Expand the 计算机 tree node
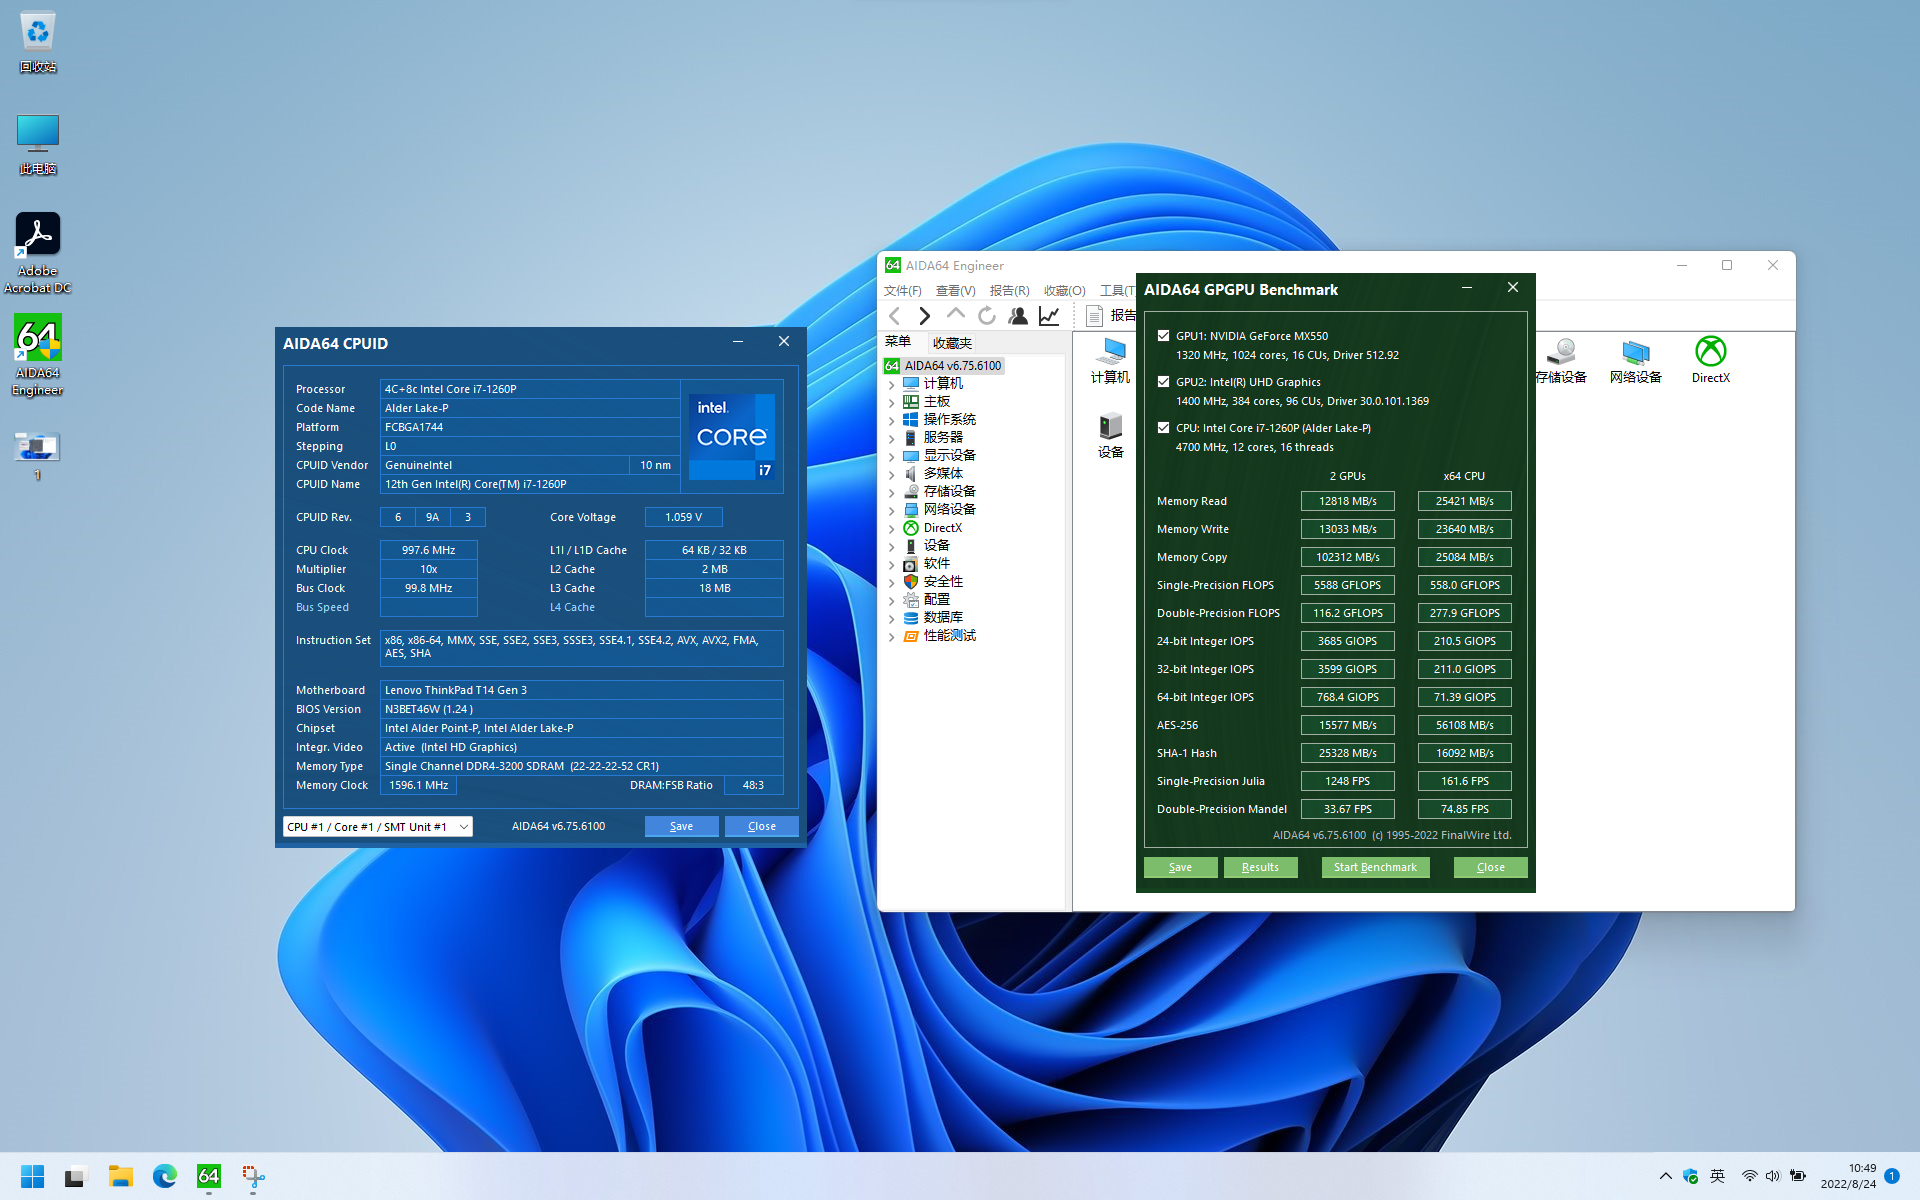Viewport: 1920px width, 1200px height. coord(891,384)
